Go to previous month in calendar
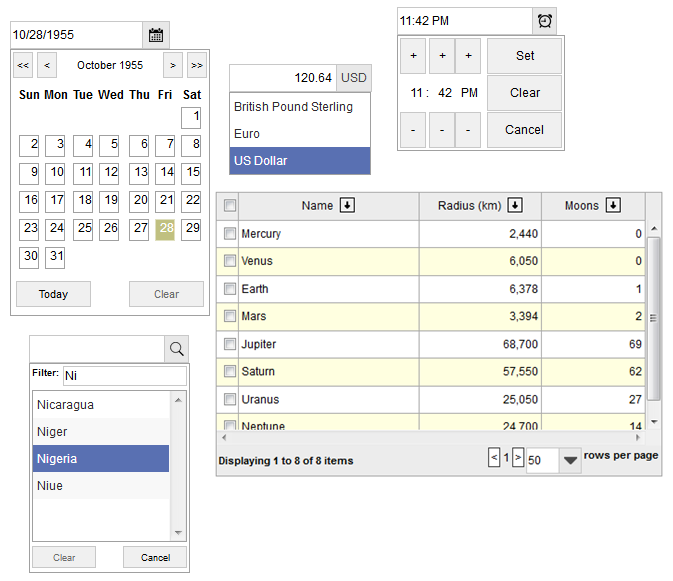The image size is (673, 581). pyautogui.click(x=47, y=65)
